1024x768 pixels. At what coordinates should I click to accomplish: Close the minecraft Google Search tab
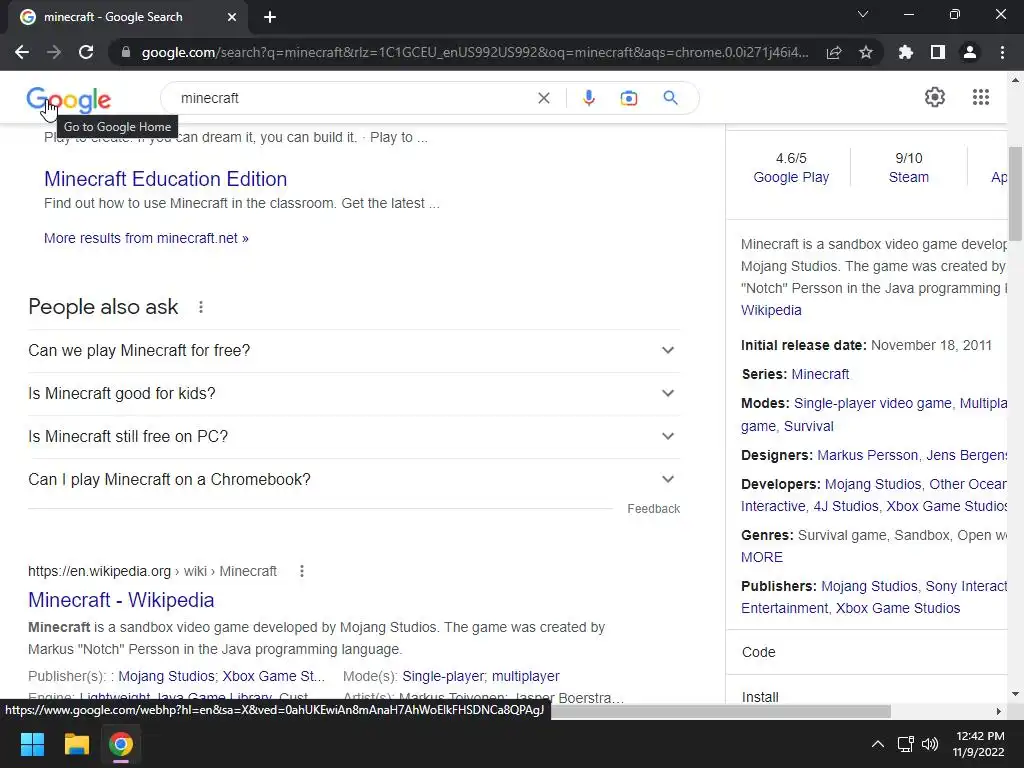tap(232, 17)
